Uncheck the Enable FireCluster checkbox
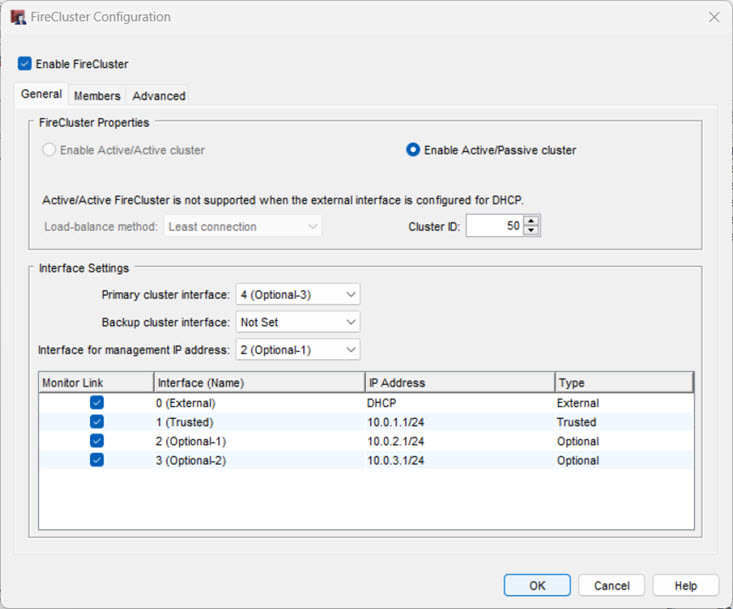This screenshot has width=733, height=609. coord(25,64)
